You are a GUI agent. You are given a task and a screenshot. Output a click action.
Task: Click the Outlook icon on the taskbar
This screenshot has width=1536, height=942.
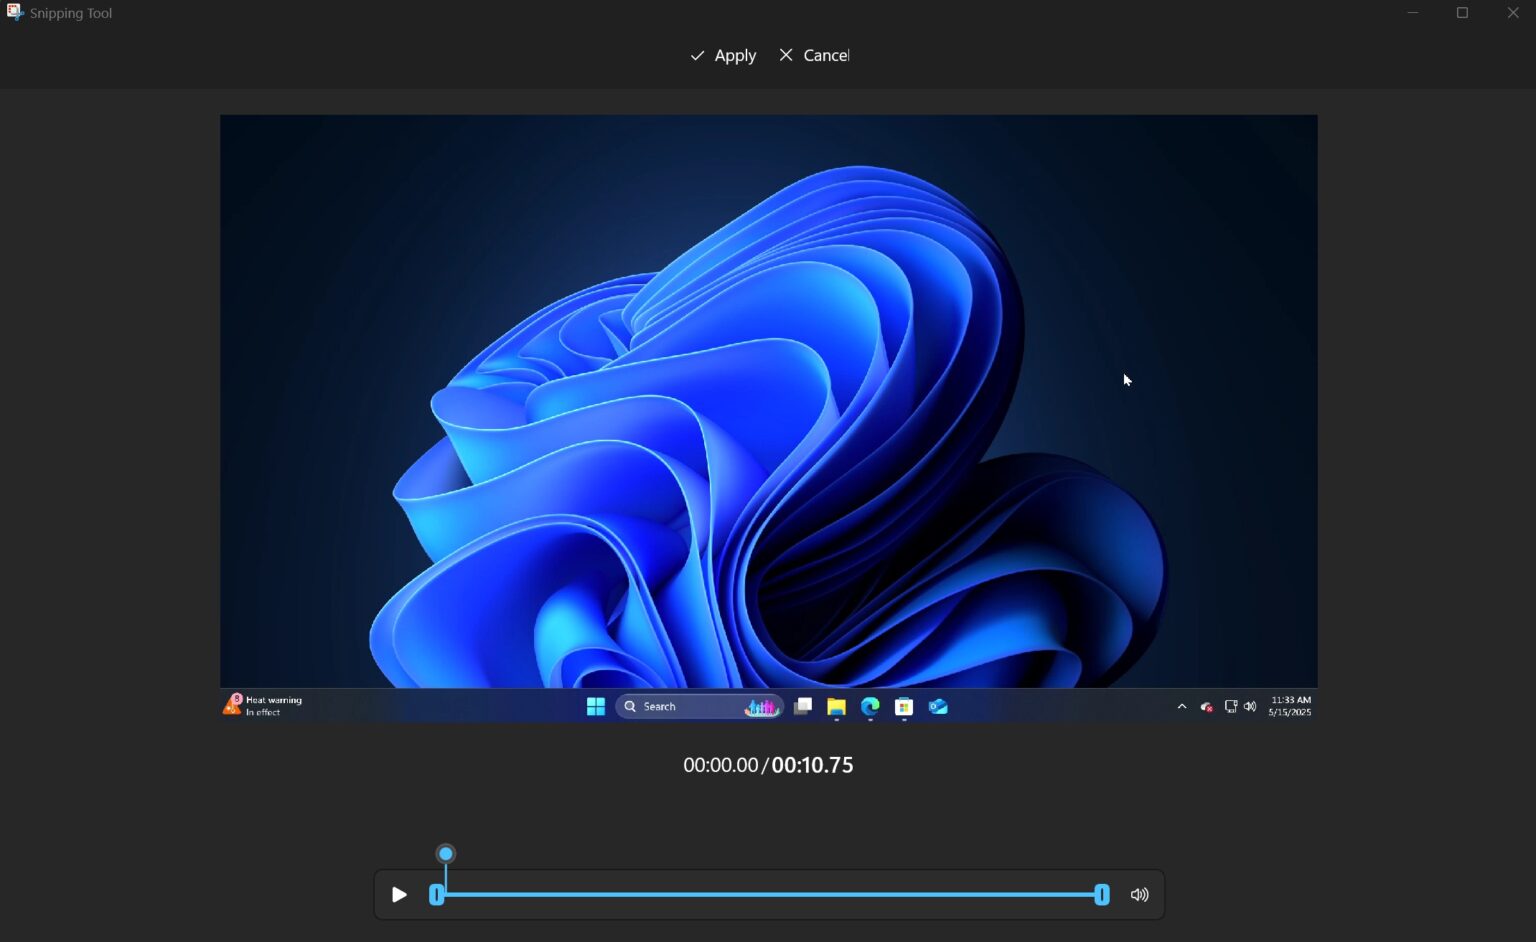click(x=938, y=707)
